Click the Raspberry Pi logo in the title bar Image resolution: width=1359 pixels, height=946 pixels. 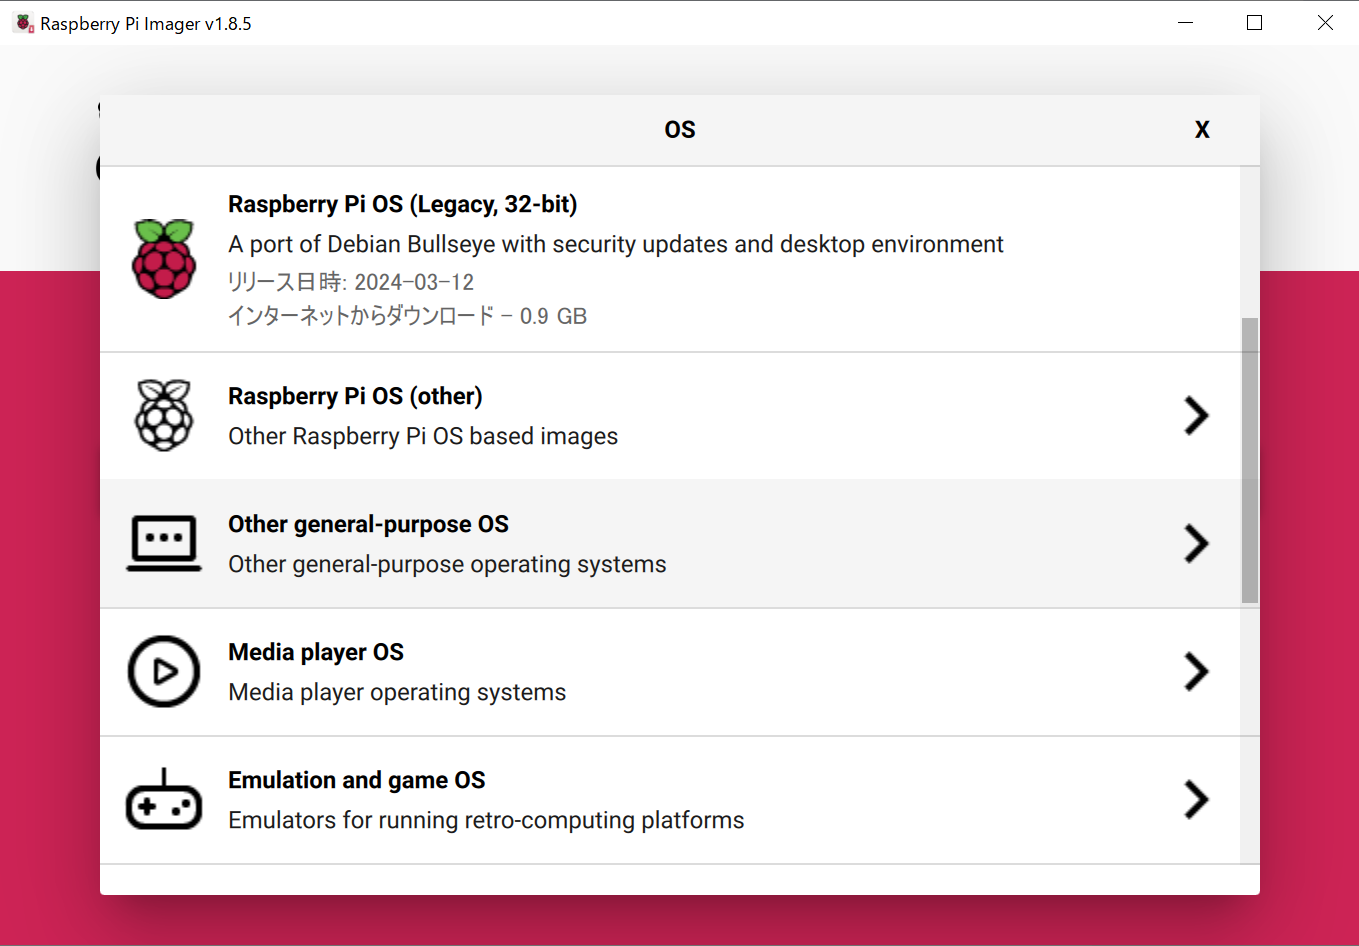[x=21, y=22]
